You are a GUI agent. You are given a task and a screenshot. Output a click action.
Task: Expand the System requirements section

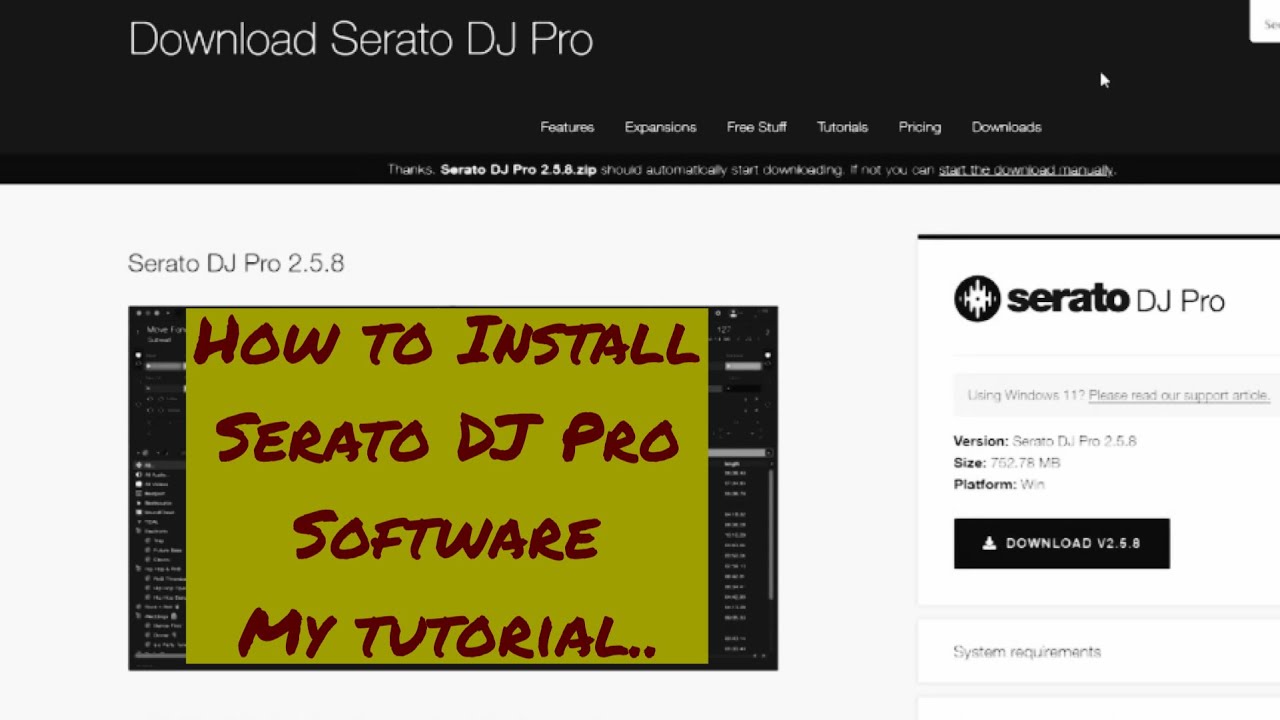point(1098,652)
